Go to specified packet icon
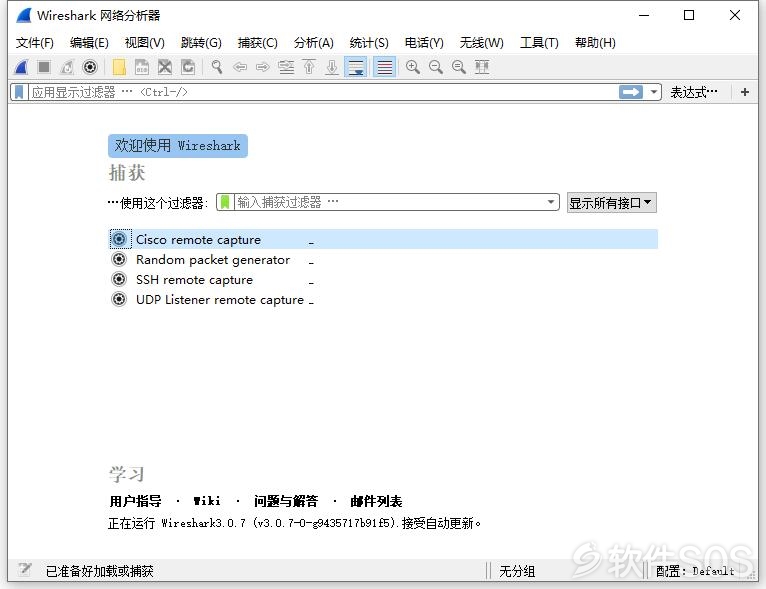The height and width of the screenshot is (589, 766). click(286, 67)
